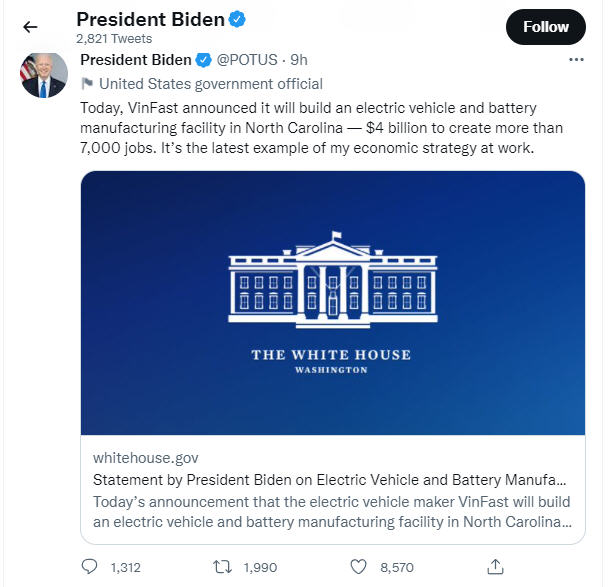Image resolution: width=610 pixels, height=587 pixels.
Task: Click the VinFast tweet body text
Action: [320, 128]
